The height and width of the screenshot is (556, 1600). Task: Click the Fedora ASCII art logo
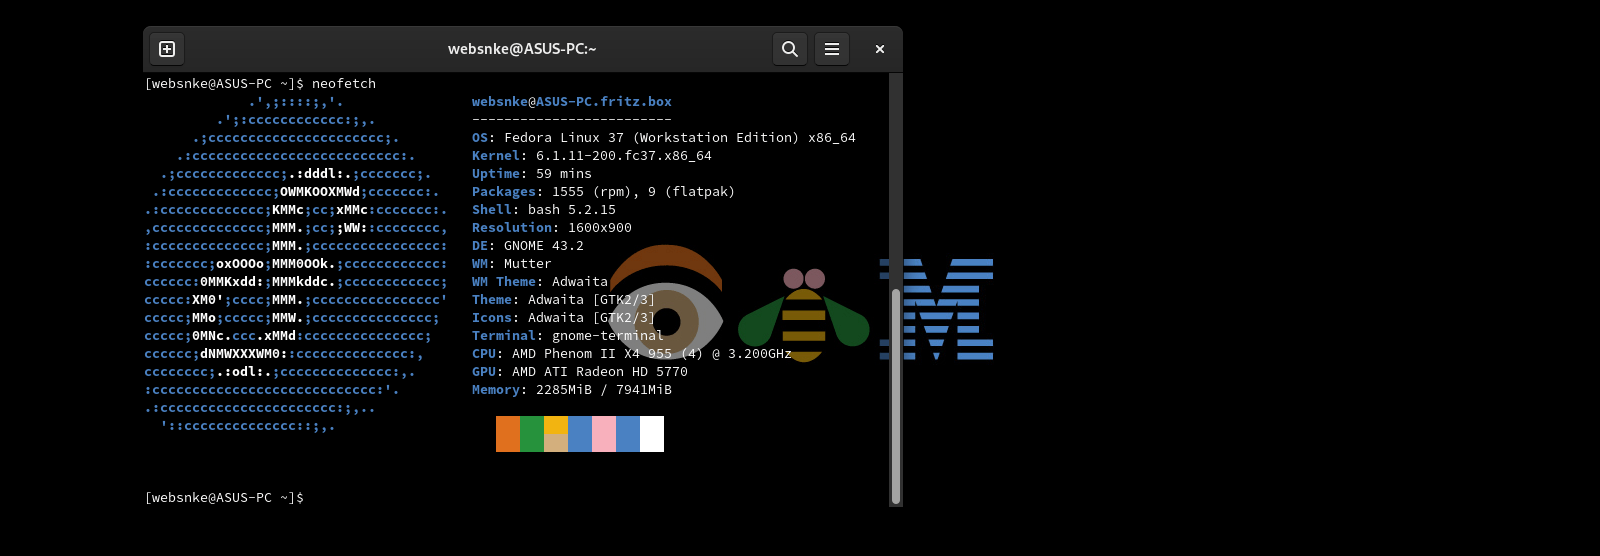click(296, 264)
